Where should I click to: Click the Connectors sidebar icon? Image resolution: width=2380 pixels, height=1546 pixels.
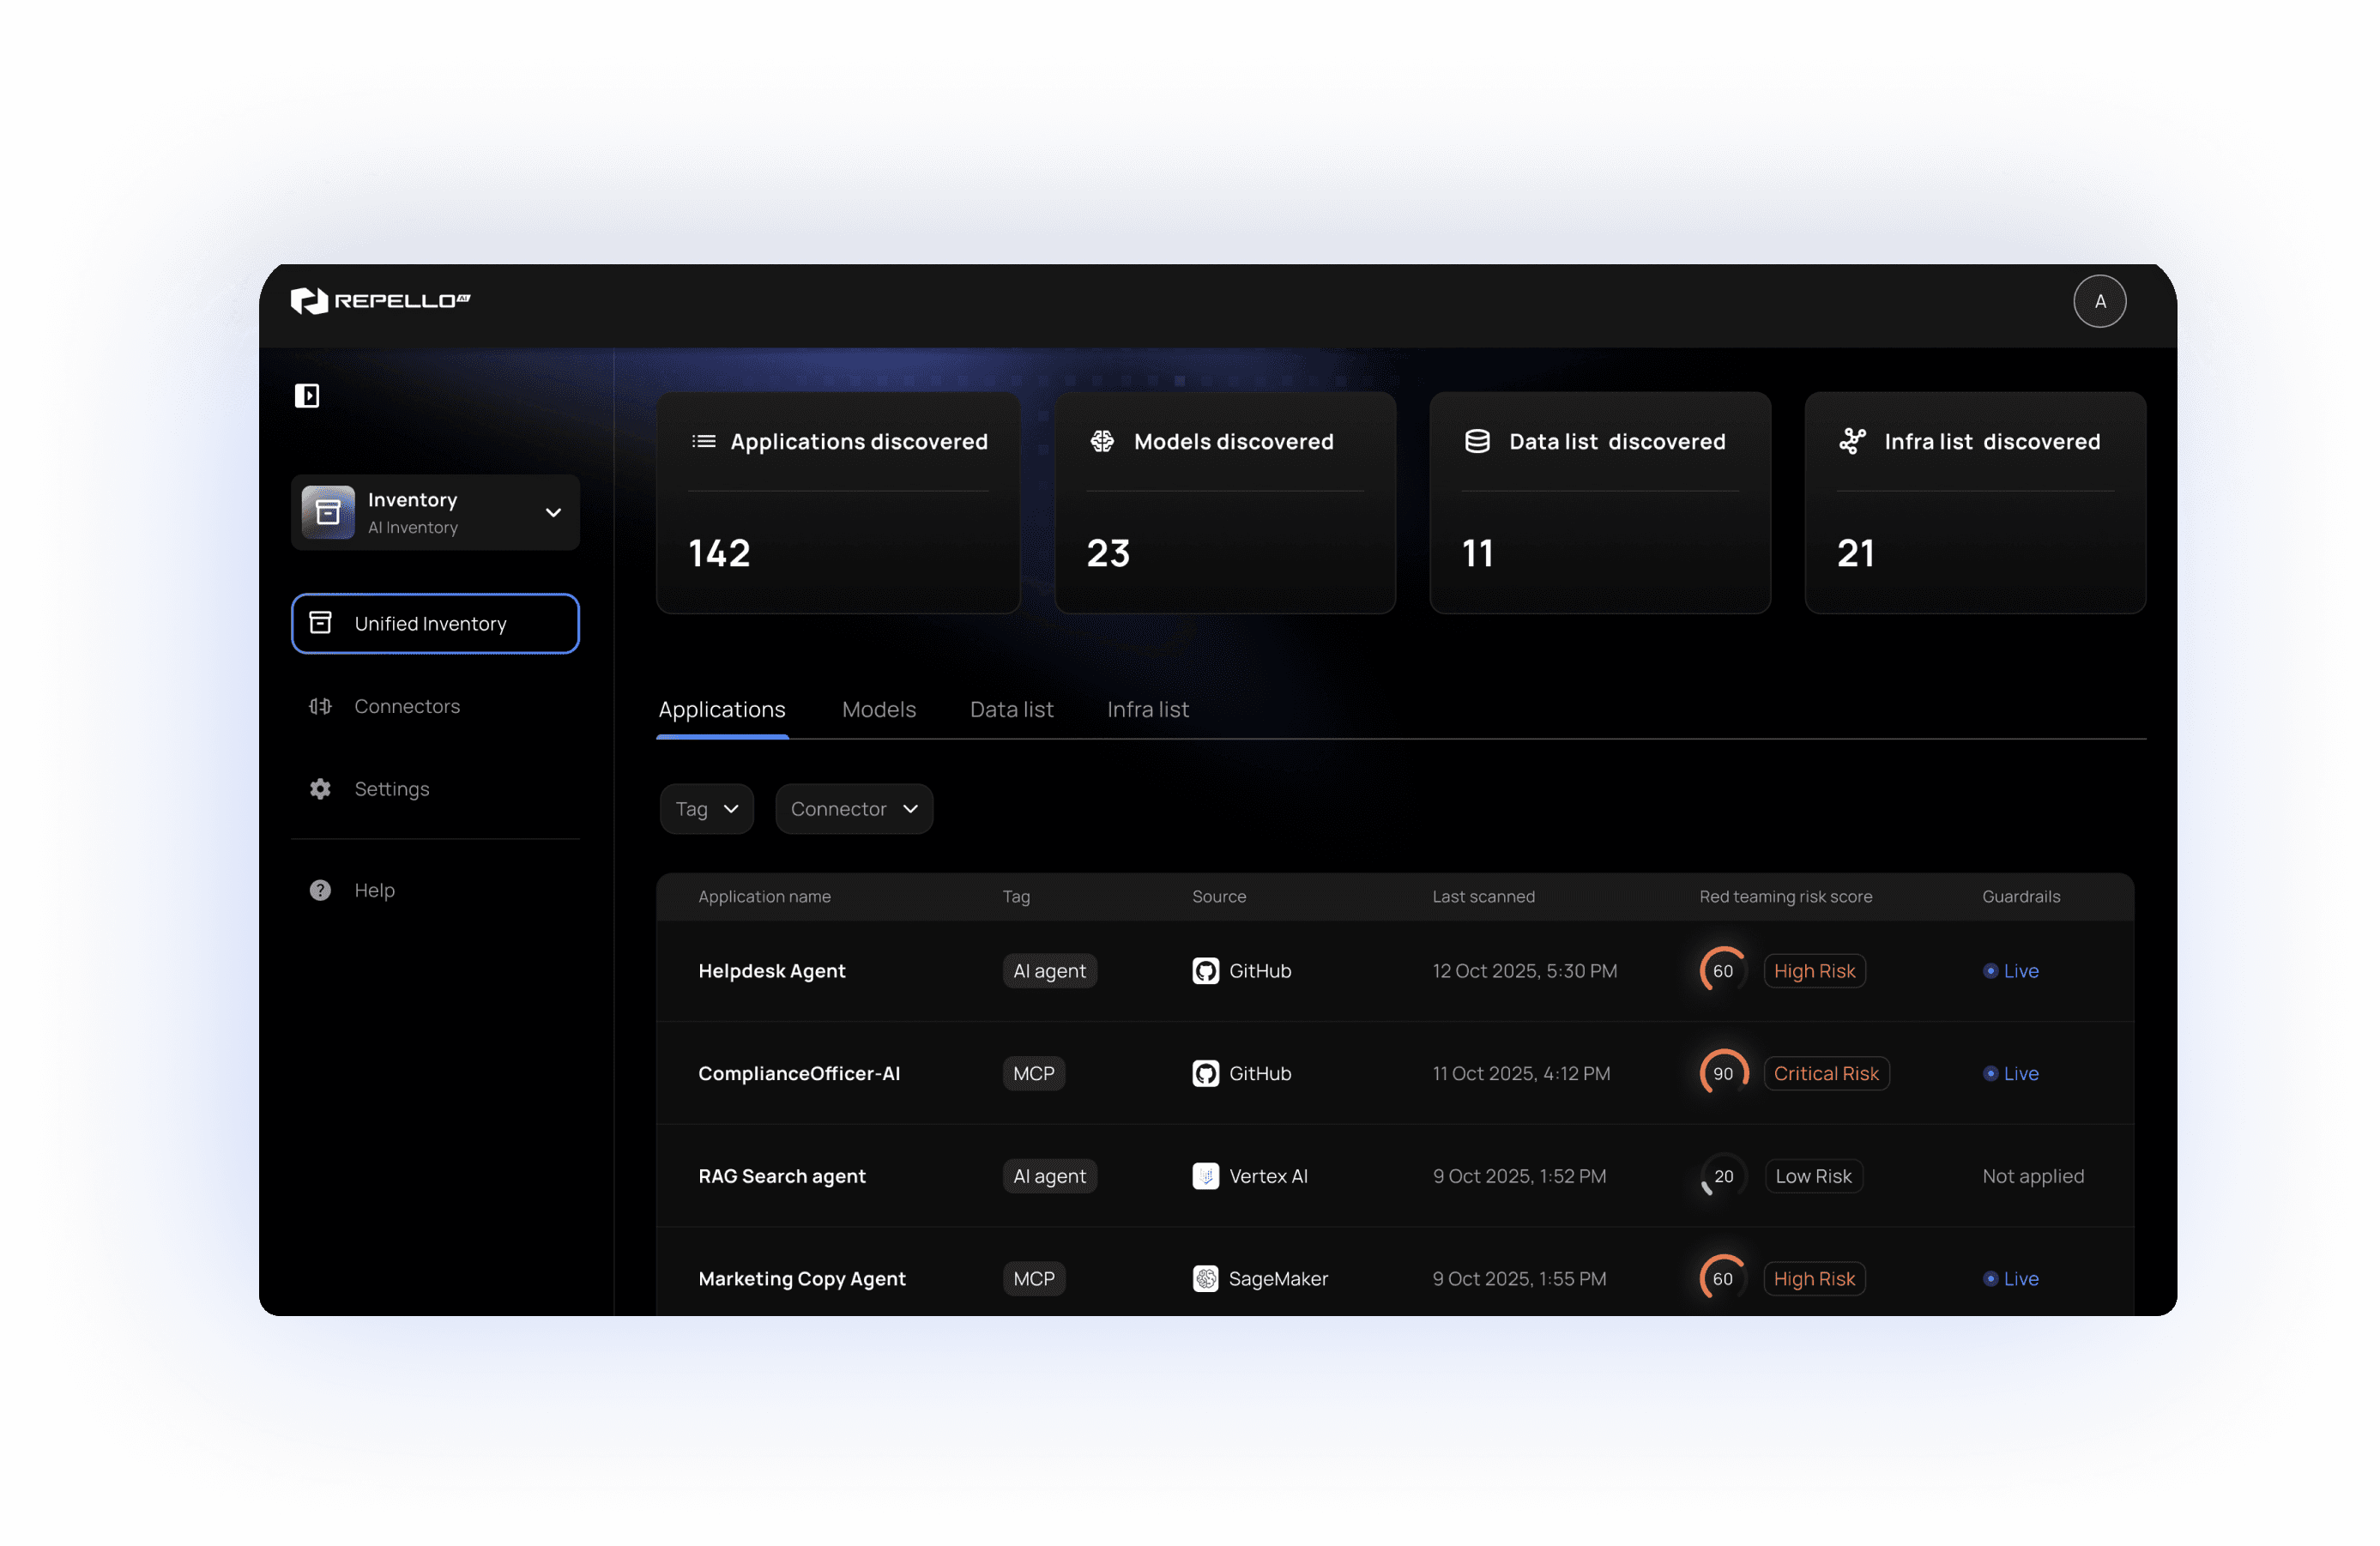point(319,706)
